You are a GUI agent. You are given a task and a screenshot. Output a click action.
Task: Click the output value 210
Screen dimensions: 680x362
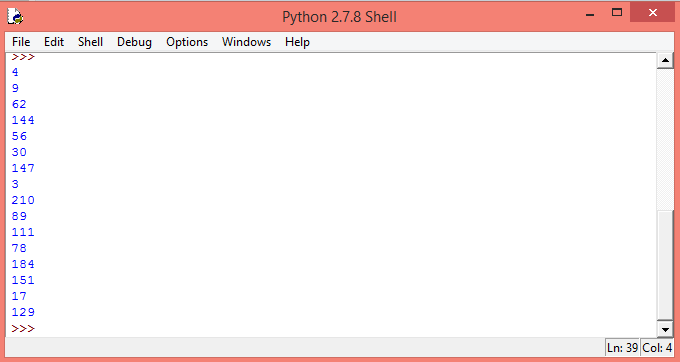[23, 200]
